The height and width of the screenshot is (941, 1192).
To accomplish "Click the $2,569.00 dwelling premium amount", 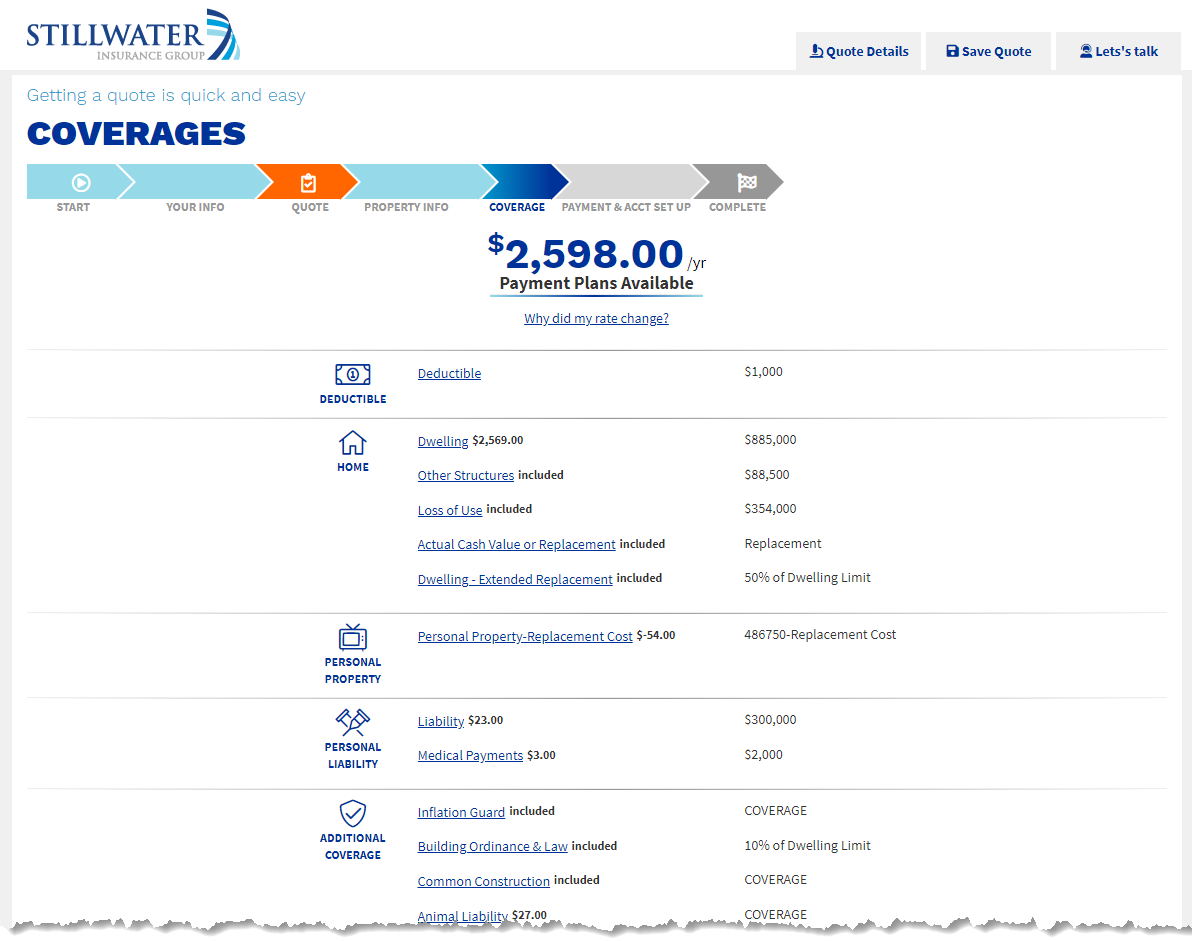I will 497,440.
